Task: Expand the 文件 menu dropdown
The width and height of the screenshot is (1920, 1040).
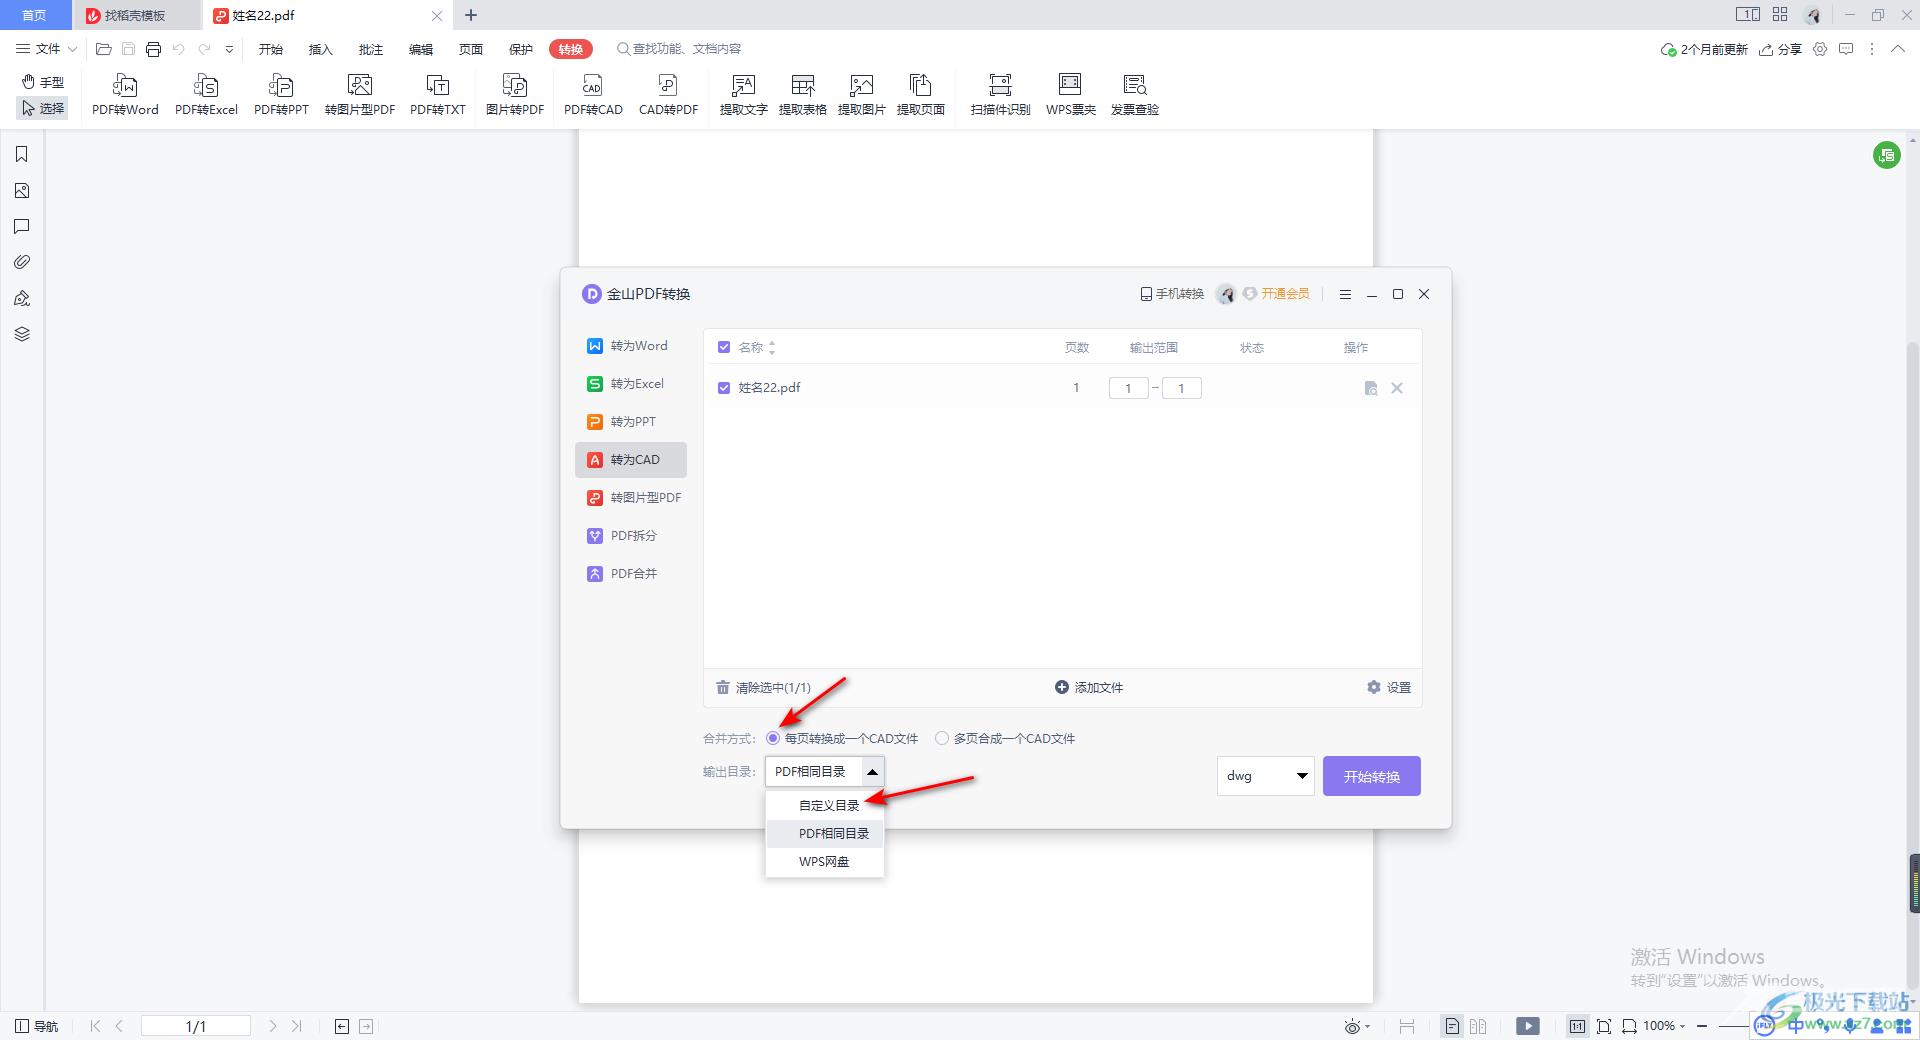Action: 47,49
